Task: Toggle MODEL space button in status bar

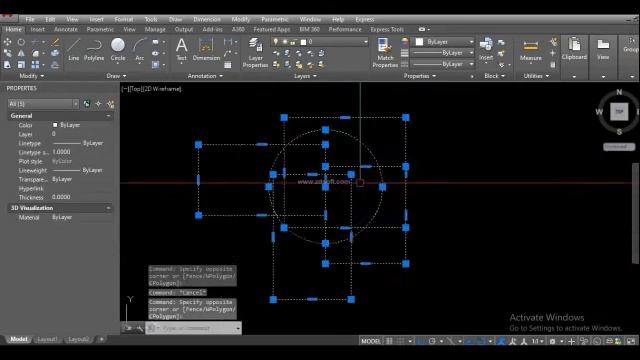Action: 371,341
